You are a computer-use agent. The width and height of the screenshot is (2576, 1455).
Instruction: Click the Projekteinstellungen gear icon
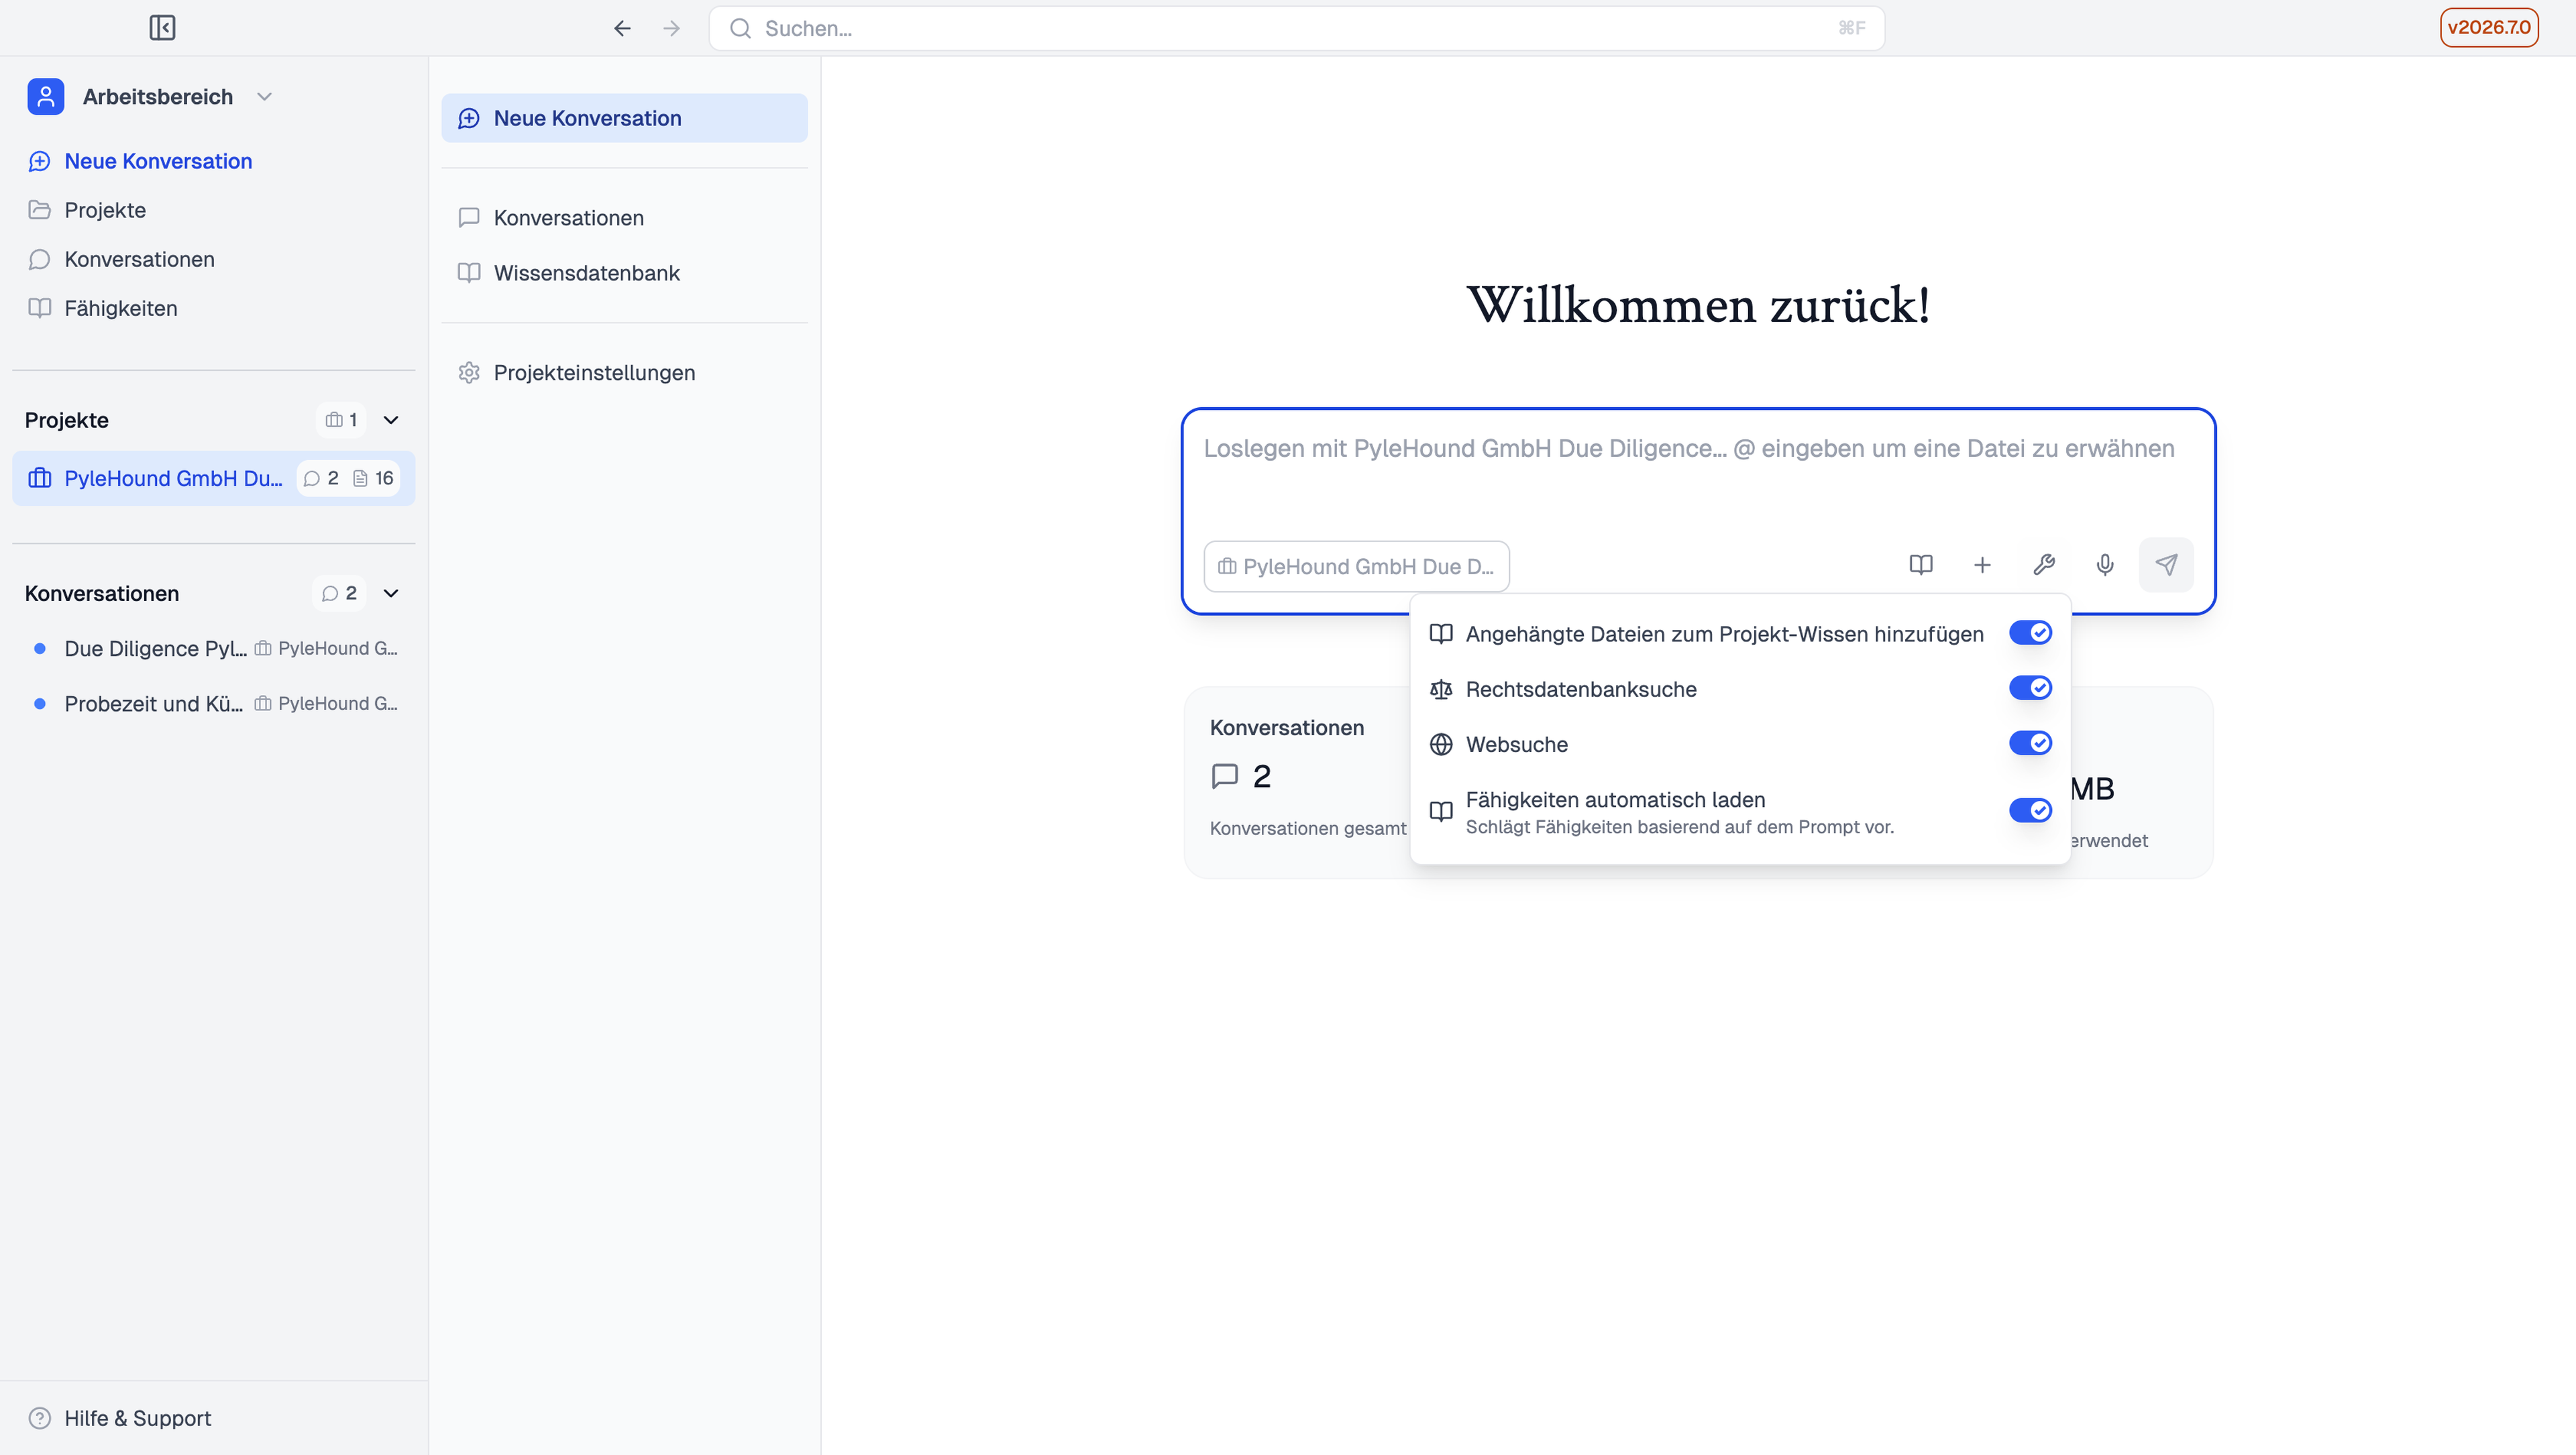[469, 373]
